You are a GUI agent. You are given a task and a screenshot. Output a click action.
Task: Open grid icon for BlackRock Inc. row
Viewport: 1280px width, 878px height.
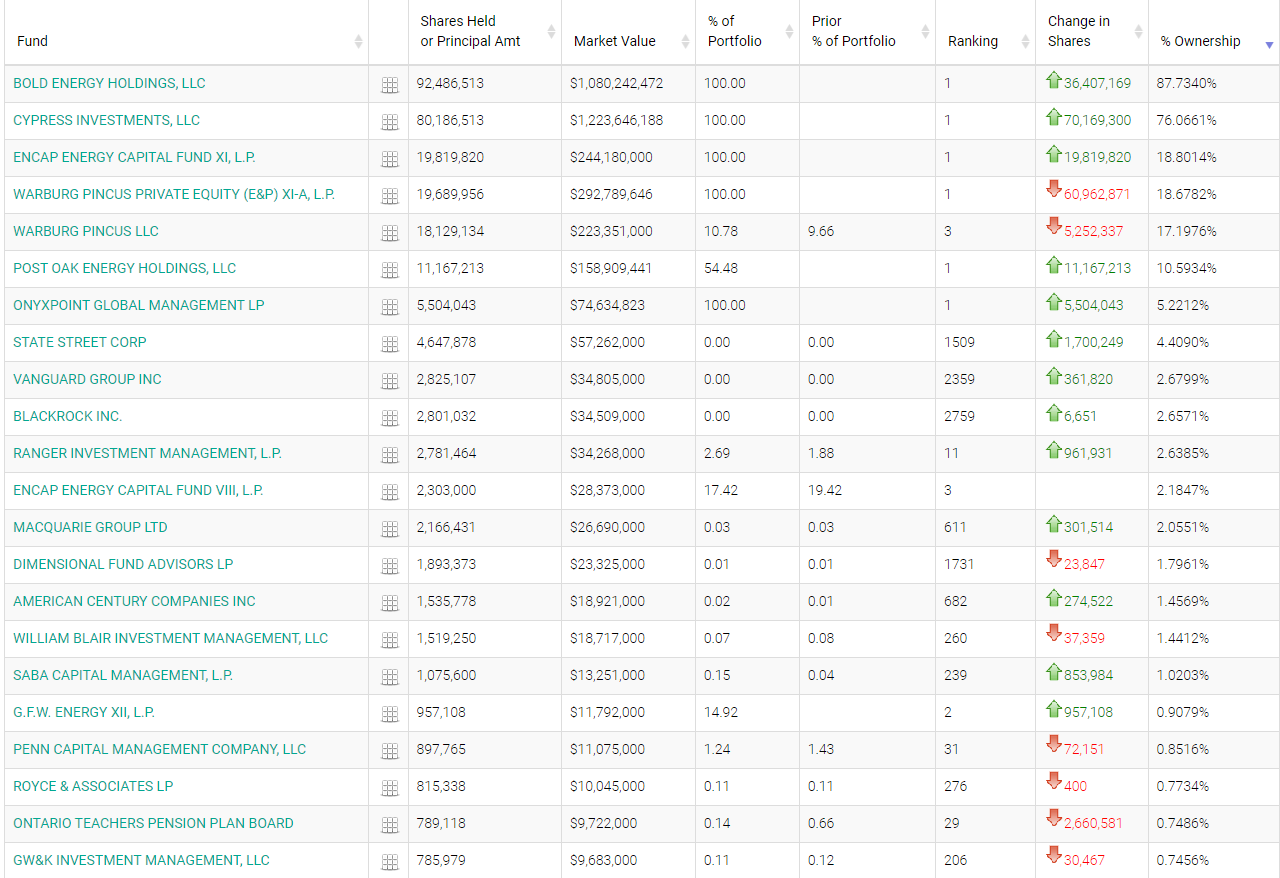click(x=390, y=418)
